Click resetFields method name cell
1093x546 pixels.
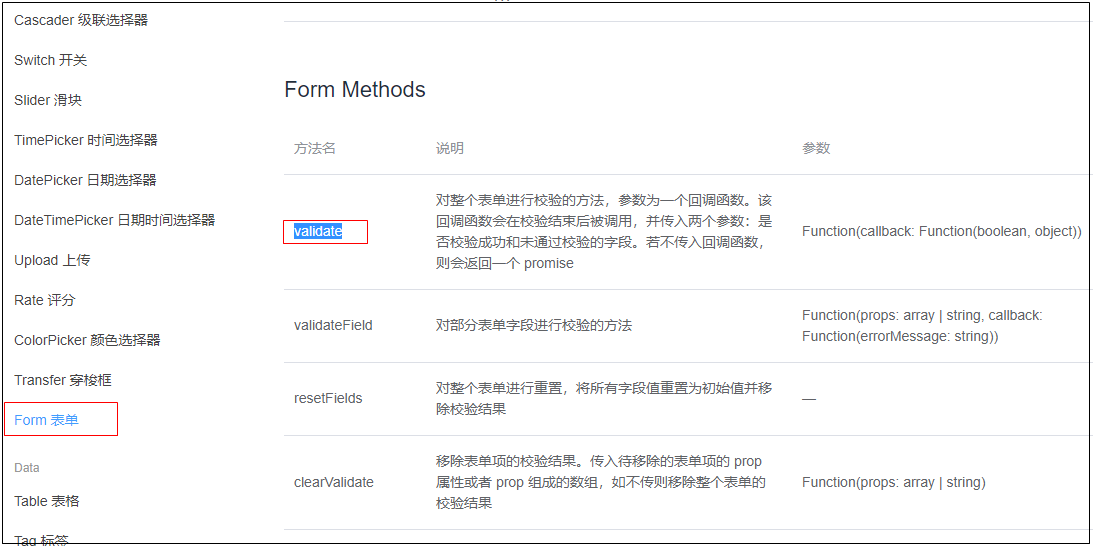coord(328,398)
